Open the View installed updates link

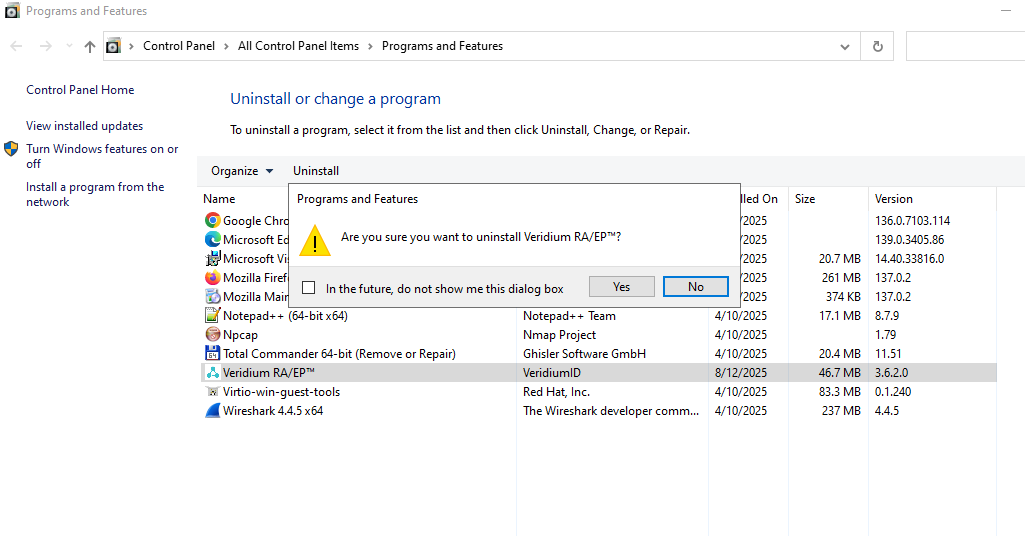coord(84,126)
